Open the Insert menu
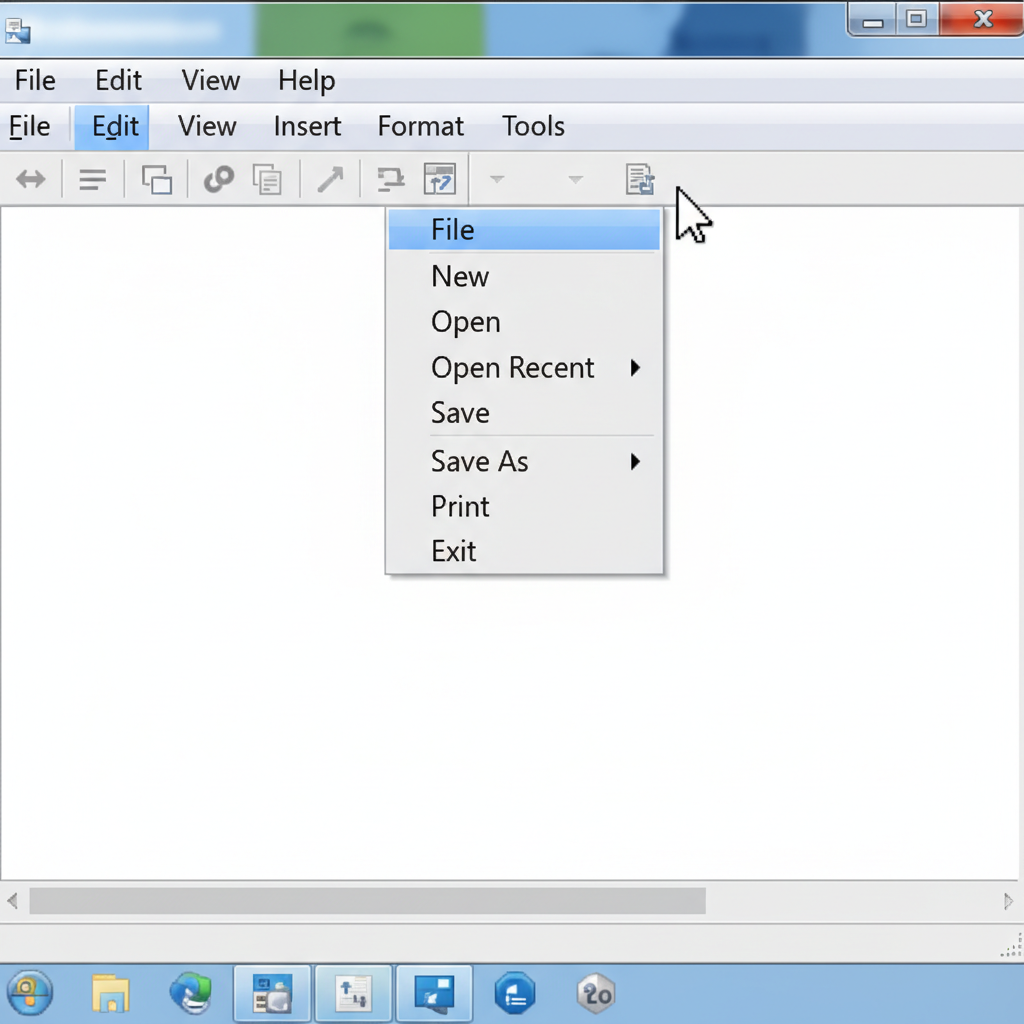This screenshot has height=1024, width=1024. point(307,127)
